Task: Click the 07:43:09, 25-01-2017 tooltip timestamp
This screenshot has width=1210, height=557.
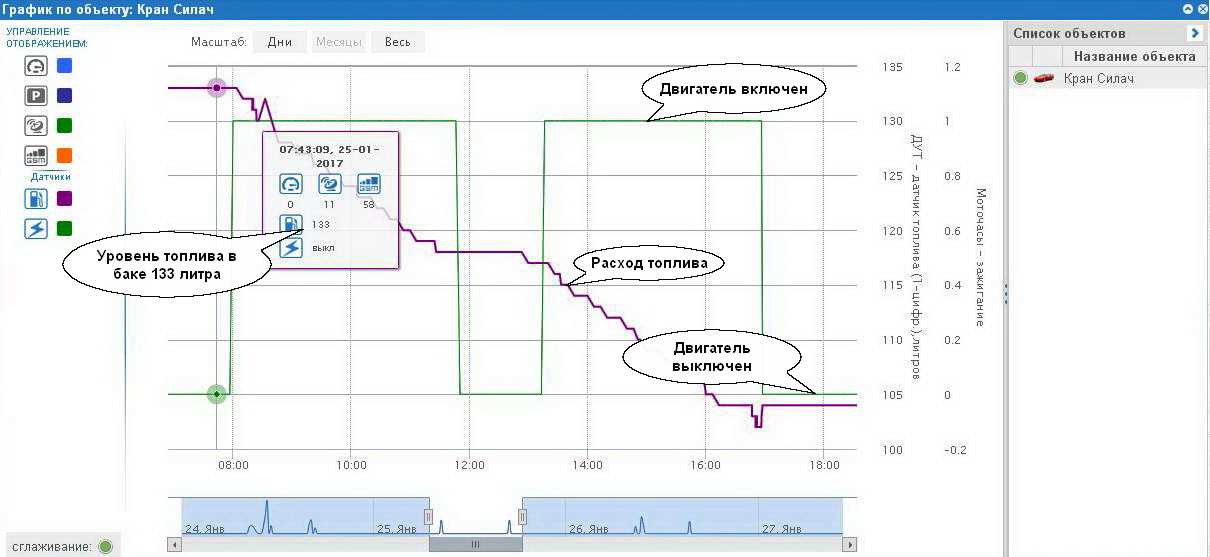Action: 331,155
